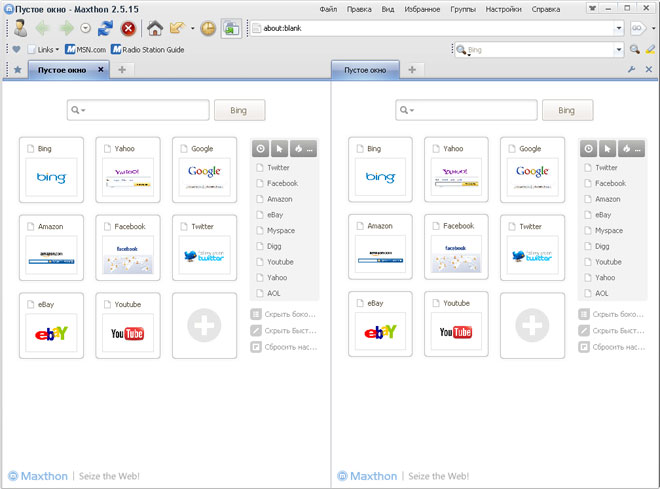Show recent pages clock icon in right sidebar

point(588,149)
